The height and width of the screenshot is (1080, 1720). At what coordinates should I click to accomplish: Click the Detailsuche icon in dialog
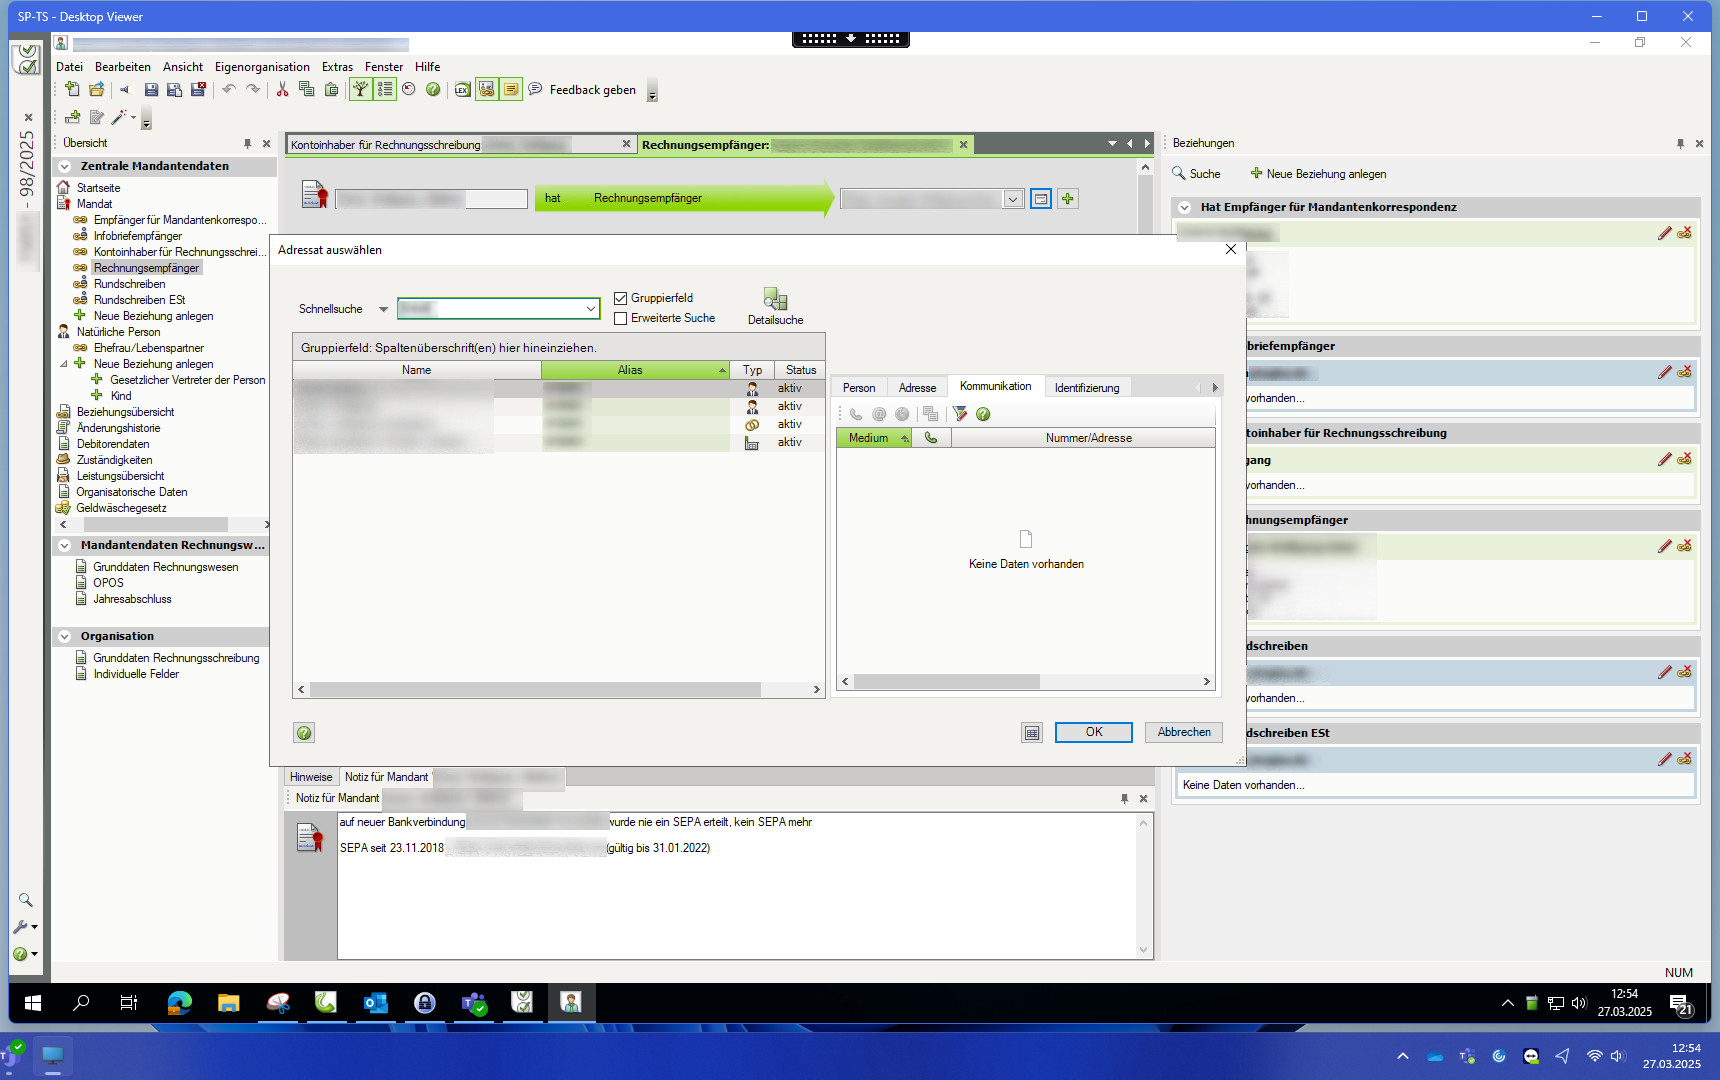[x=775, y=299]
